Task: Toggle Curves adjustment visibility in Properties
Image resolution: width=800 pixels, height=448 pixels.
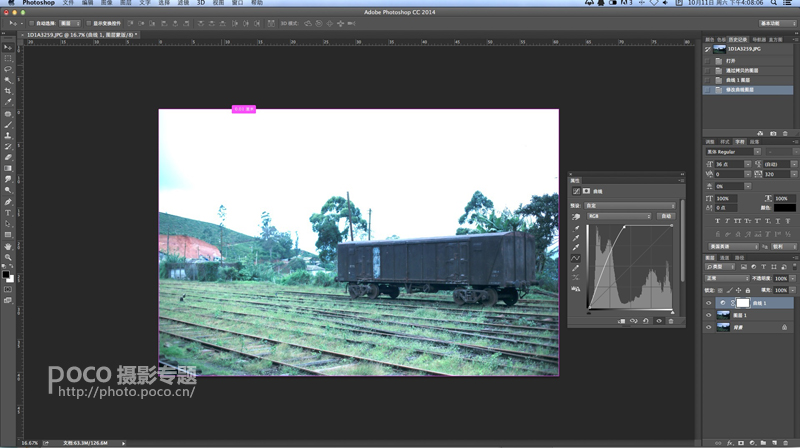Action: click(659, 321)
